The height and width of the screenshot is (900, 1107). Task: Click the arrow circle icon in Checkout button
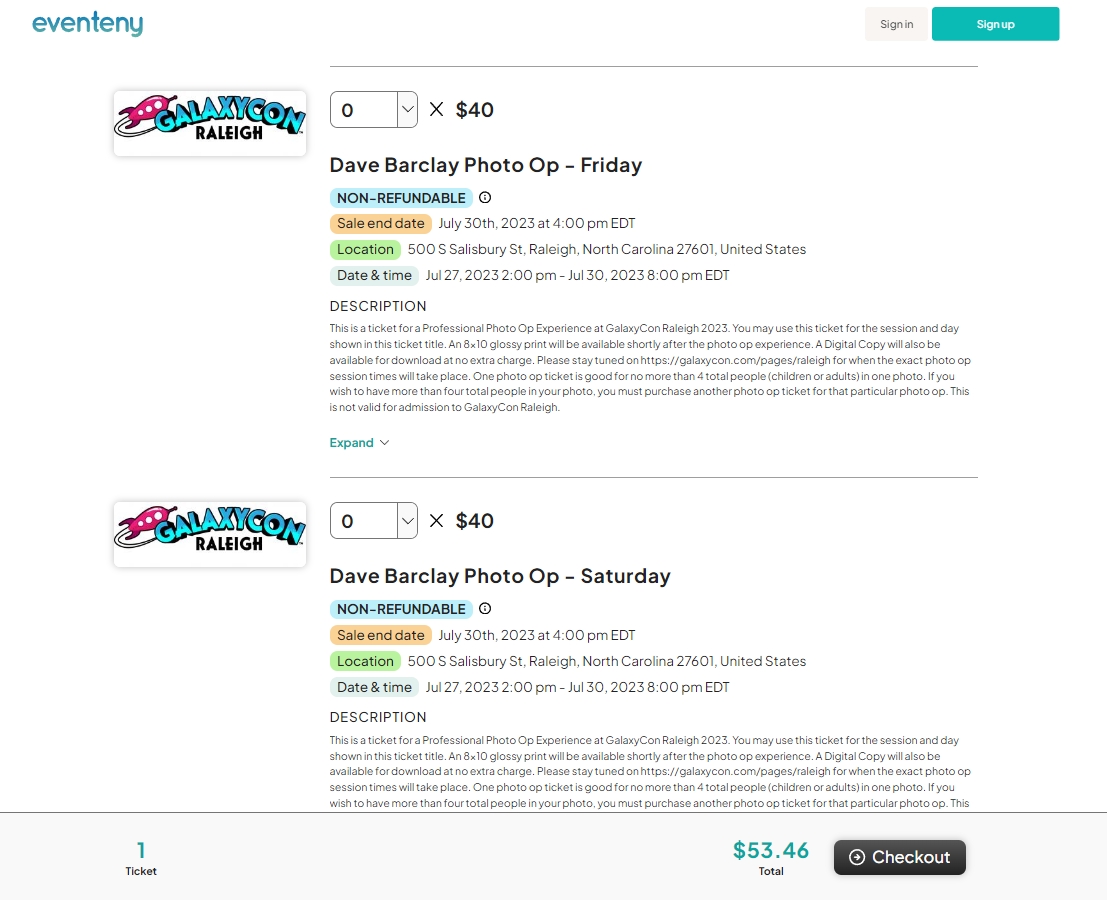pos(856,857)
